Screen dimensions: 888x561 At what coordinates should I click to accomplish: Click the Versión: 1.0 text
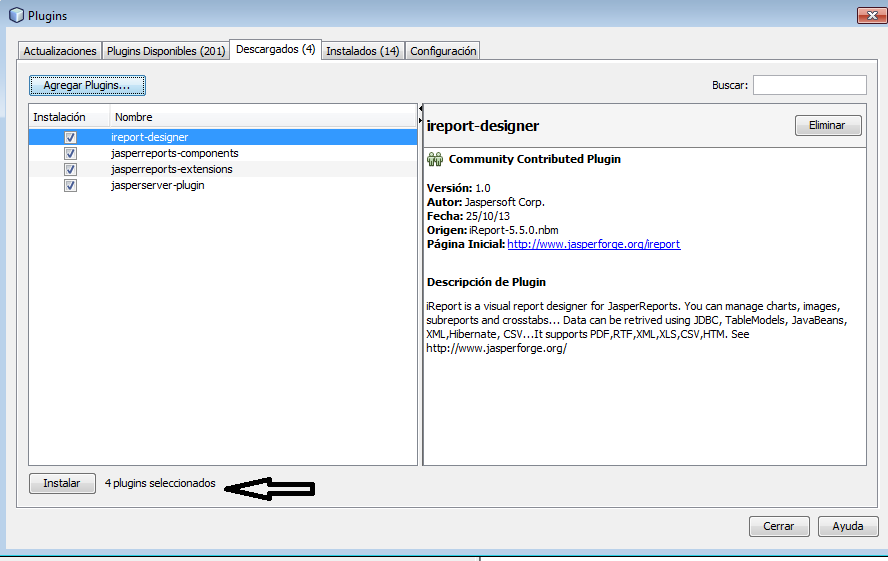(459, 188)
